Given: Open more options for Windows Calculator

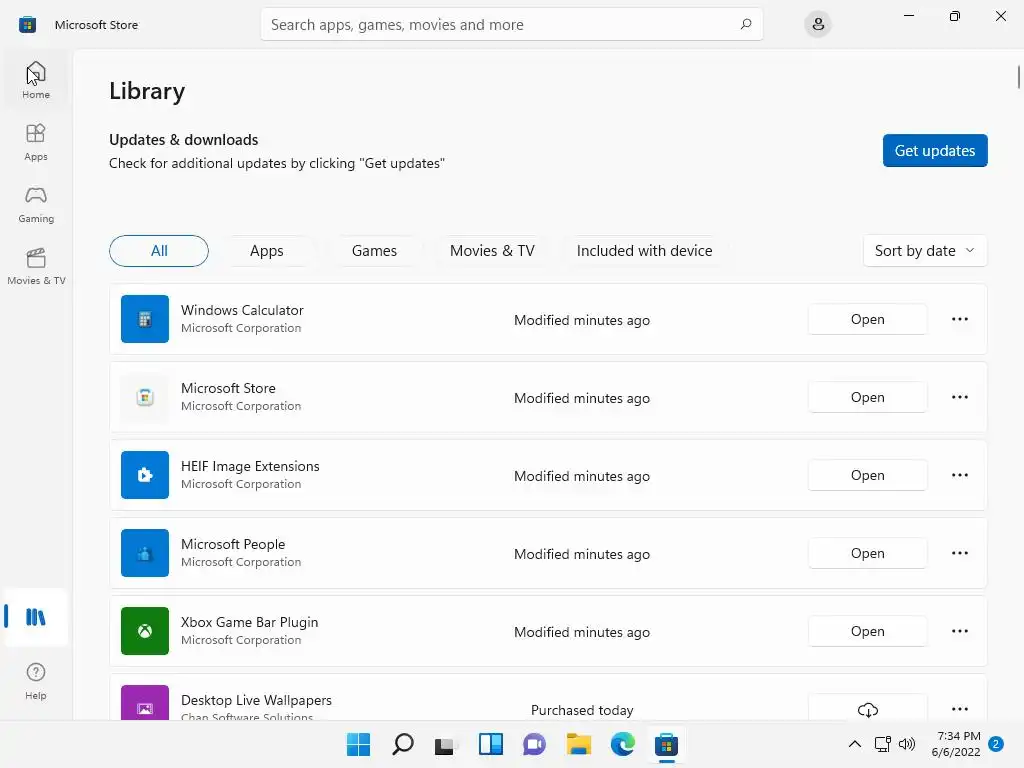Looking at the screenshot, I should (x=959, y=319).
